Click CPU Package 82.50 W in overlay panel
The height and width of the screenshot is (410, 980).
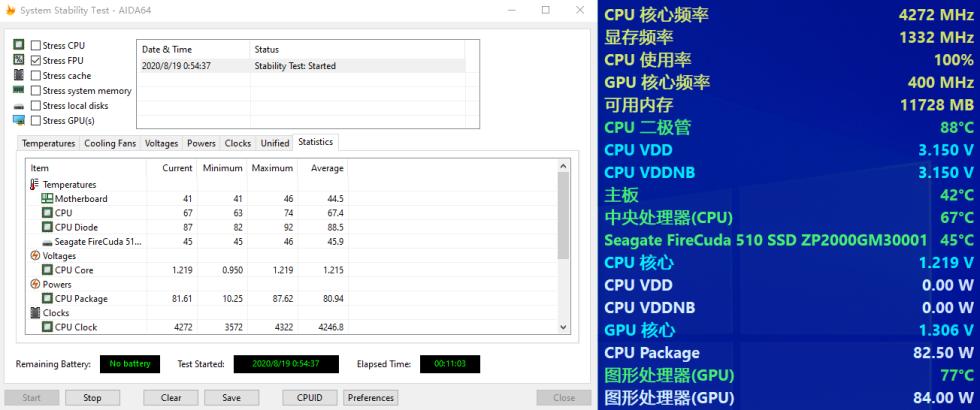click(789, 352)
